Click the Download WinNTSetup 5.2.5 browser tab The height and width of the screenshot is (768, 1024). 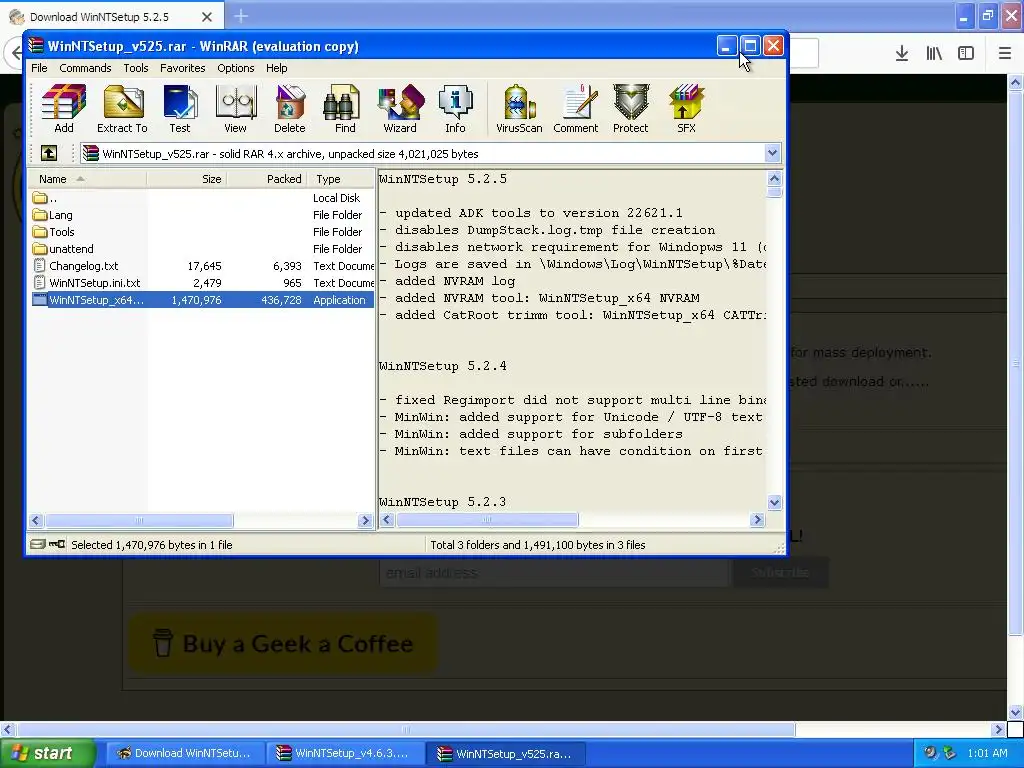pyautogui.click(x=112, y=17)
